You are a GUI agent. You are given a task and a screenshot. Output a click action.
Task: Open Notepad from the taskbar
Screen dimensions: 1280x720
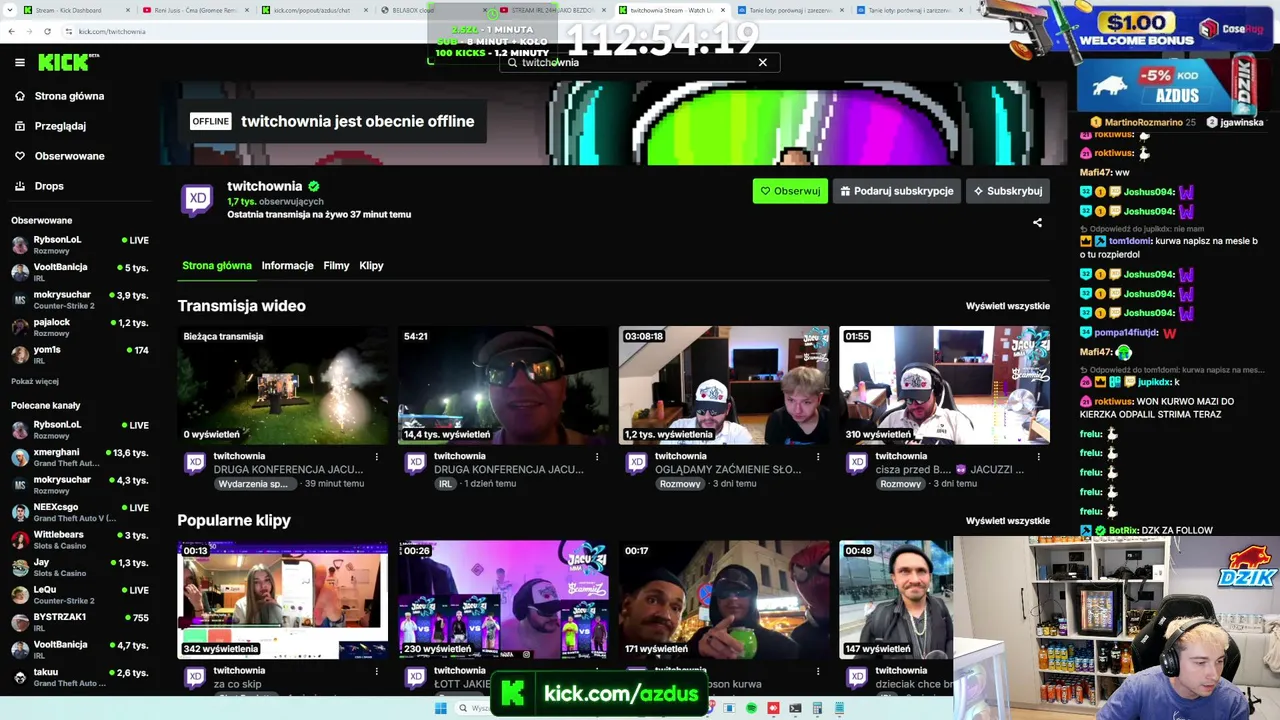[839, 708]
